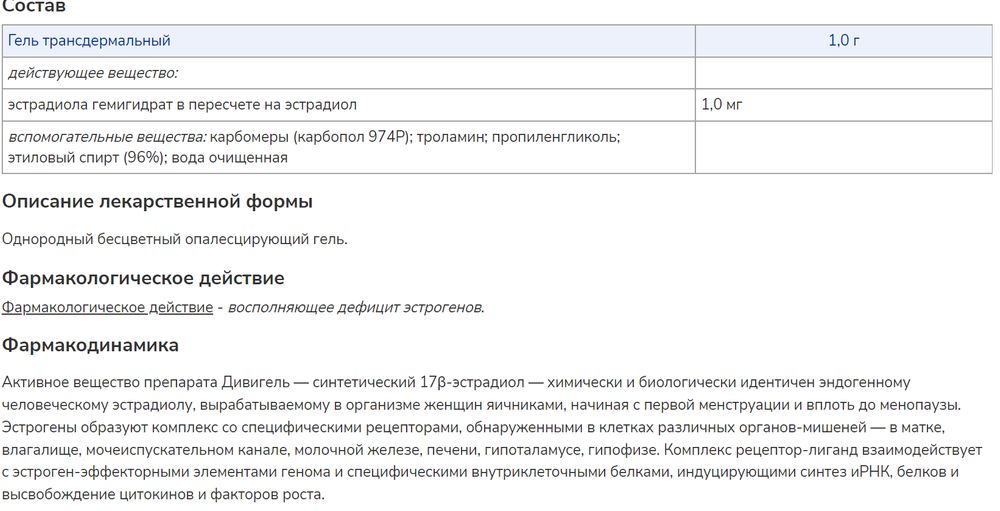Click the 'Описание лекарственной формы' heading
Image resolution: width=1000 pixels, height=511 pixels.
coord(158,202)
